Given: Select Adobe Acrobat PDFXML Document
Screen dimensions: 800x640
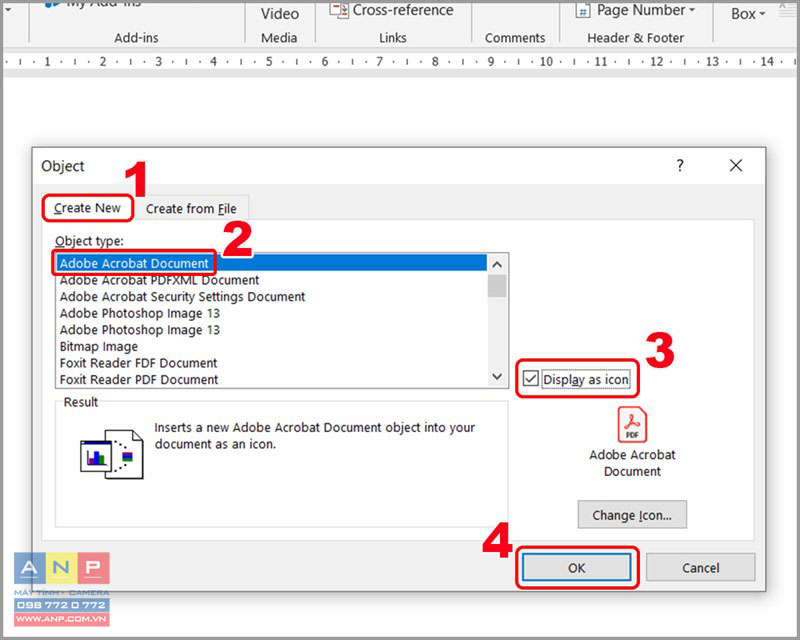Looking at the screenshot, I should (x=271, y=280).
